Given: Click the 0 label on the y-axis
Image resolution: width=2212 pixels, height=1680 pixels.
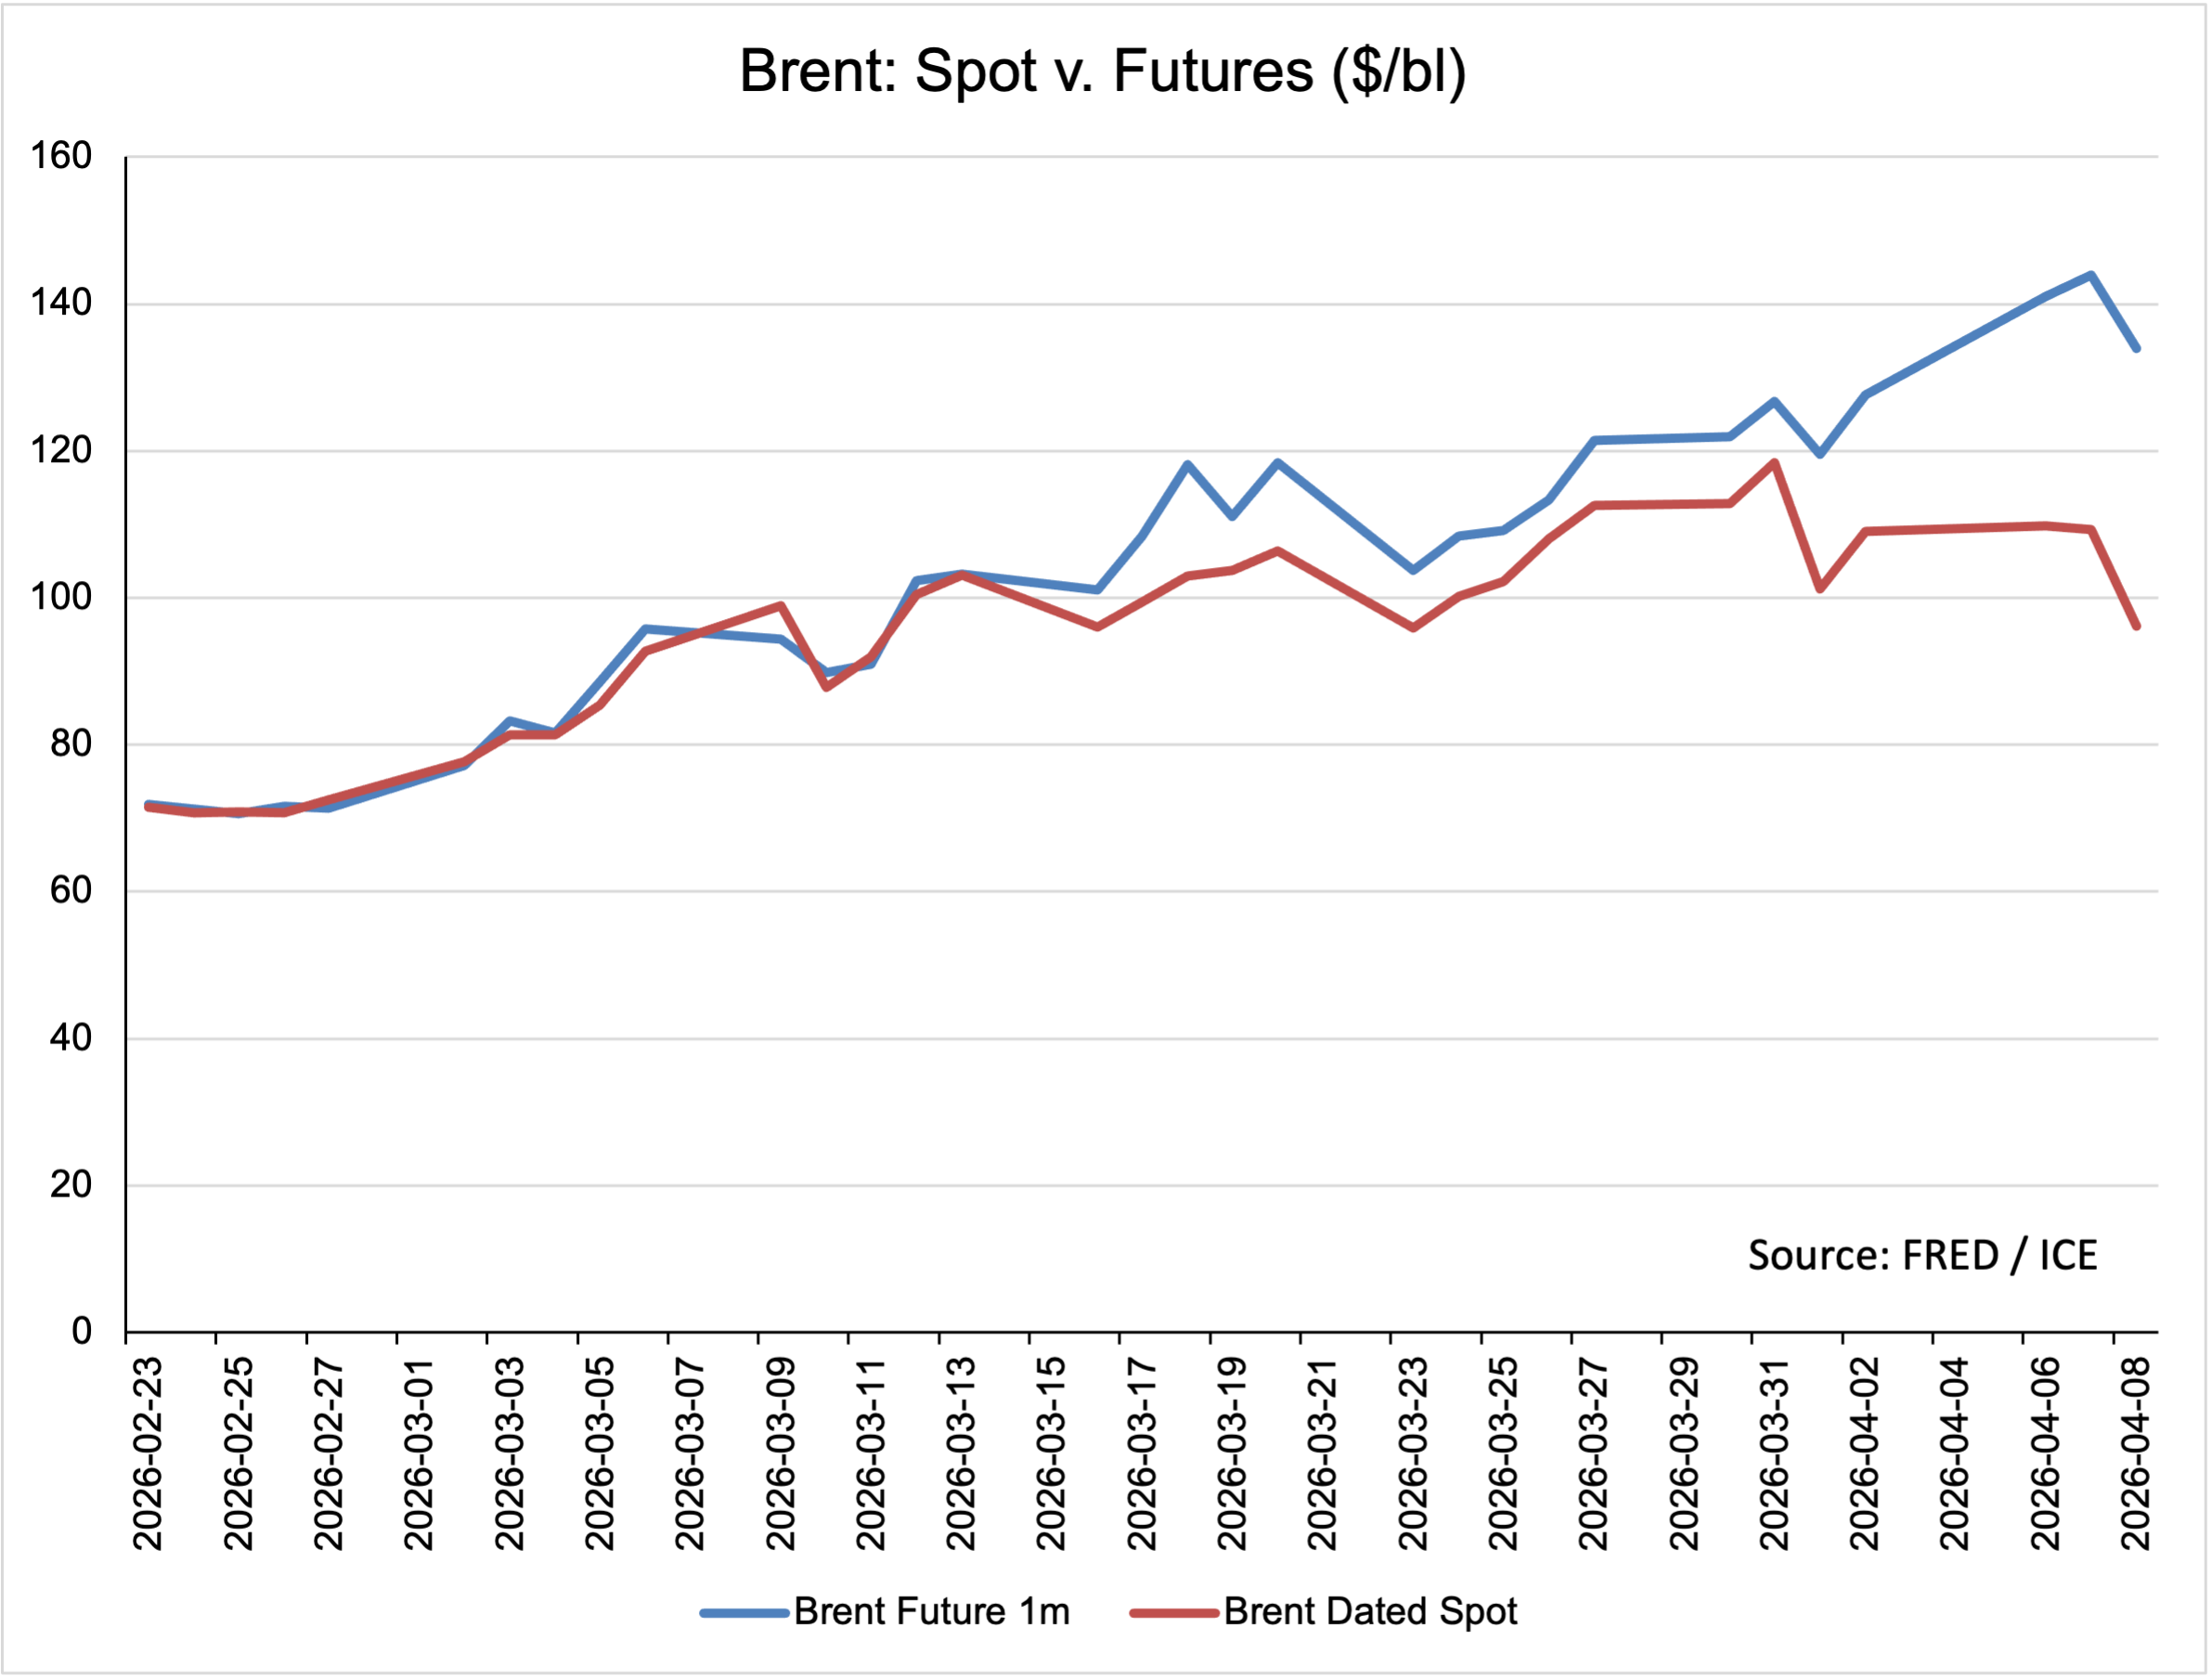Looking at the screenshot, I should coord(81,1331).
